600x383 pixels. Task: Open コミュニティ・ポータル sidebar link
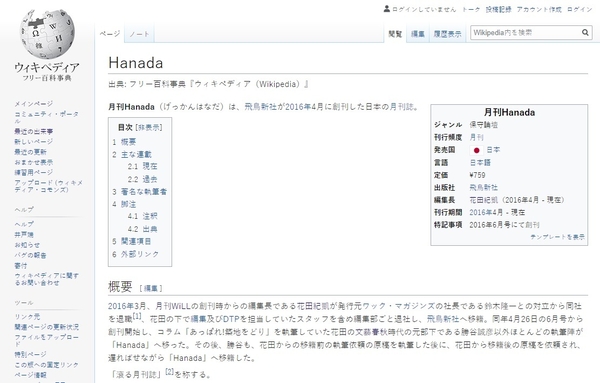(x=47, y=117)
